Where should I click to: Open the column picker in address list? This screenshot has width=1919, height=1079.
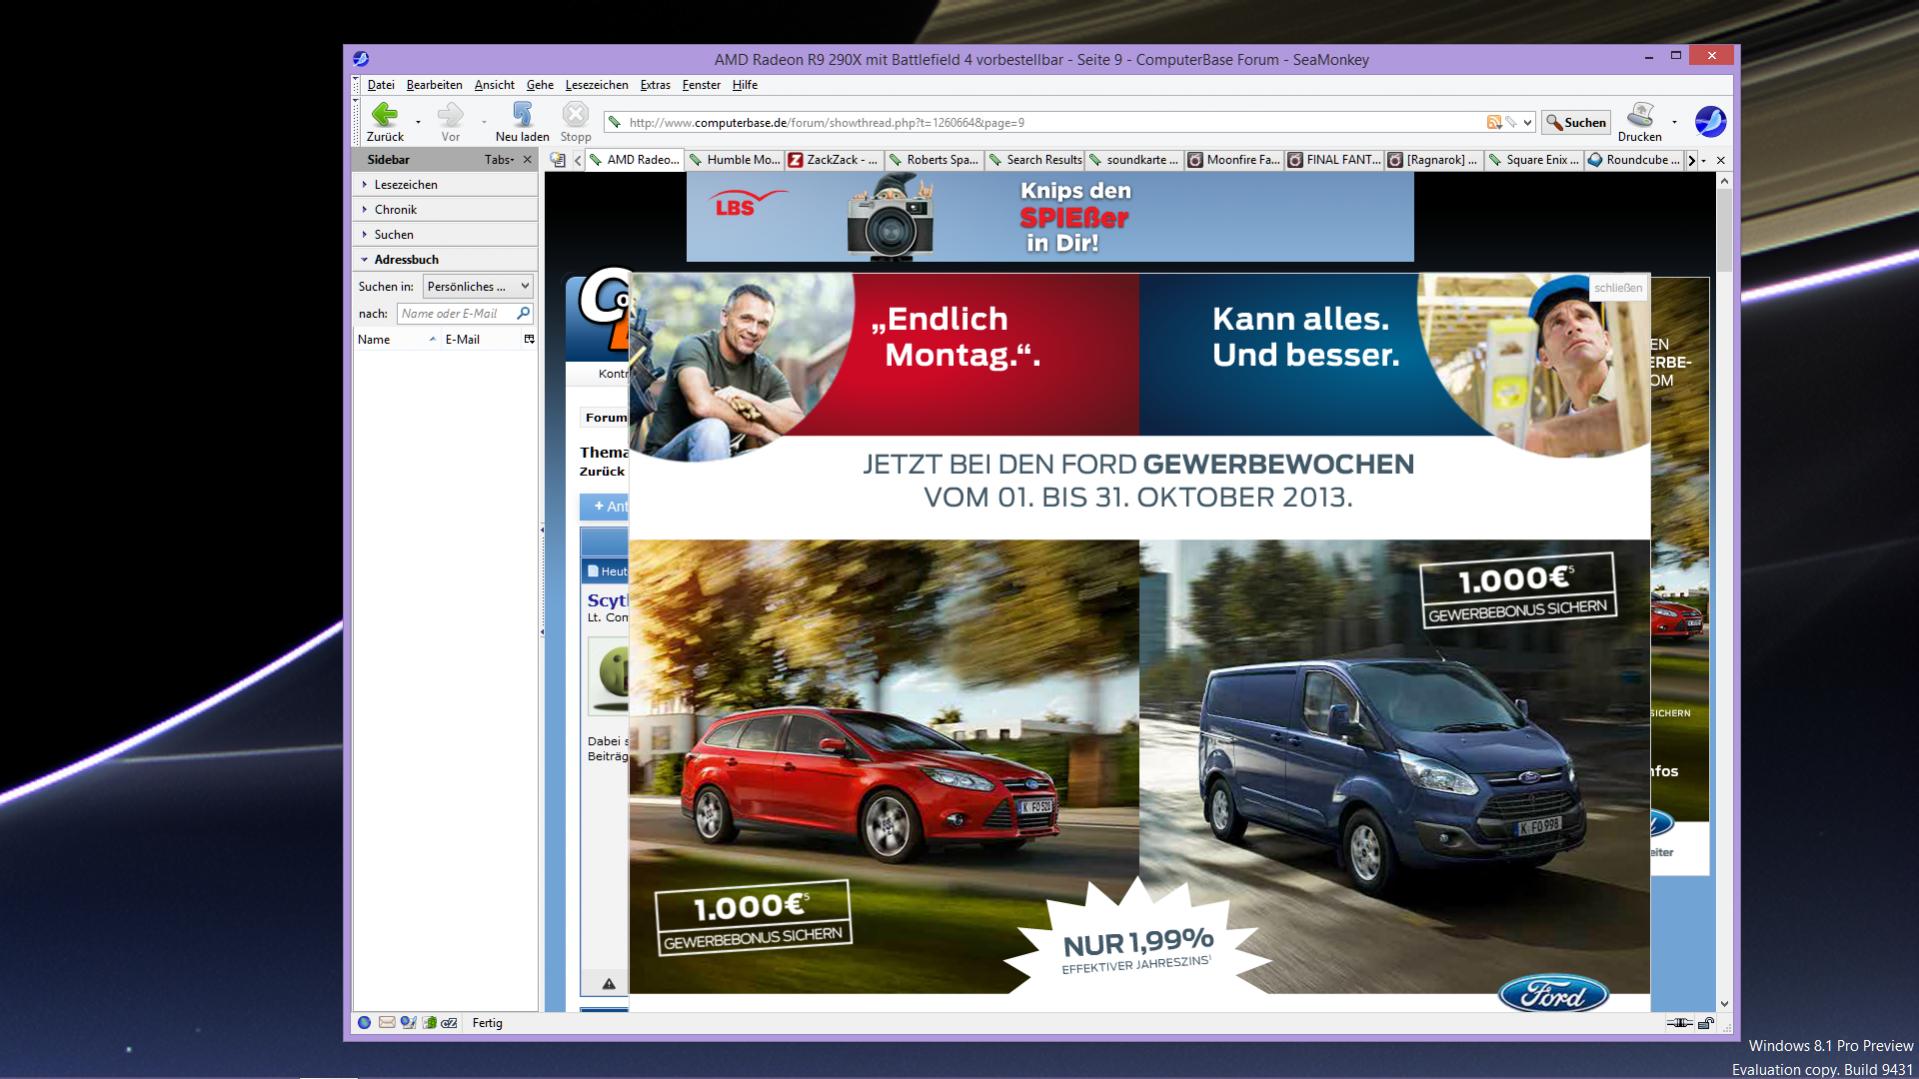529,339
